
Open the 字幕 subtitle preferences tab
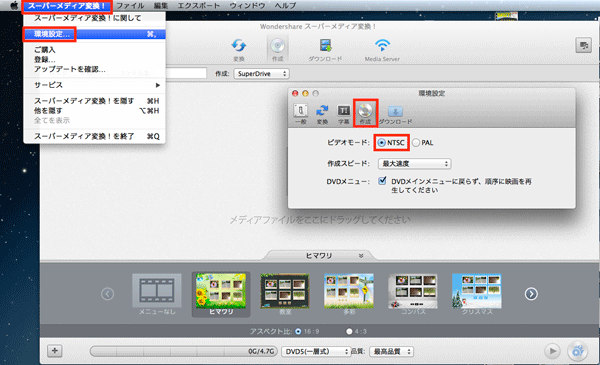point(343,114)
